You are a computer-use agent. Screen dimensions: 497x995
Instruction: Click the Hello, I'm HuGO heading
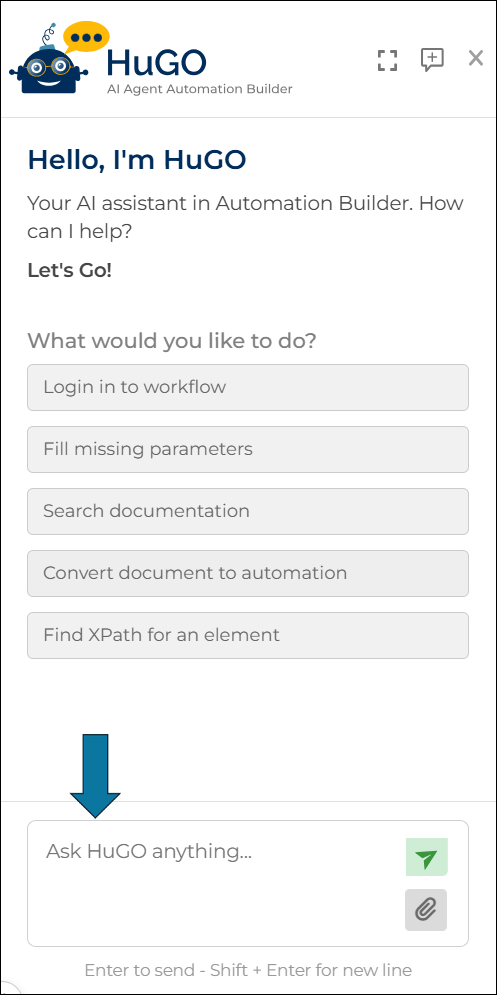coord(136,160)
